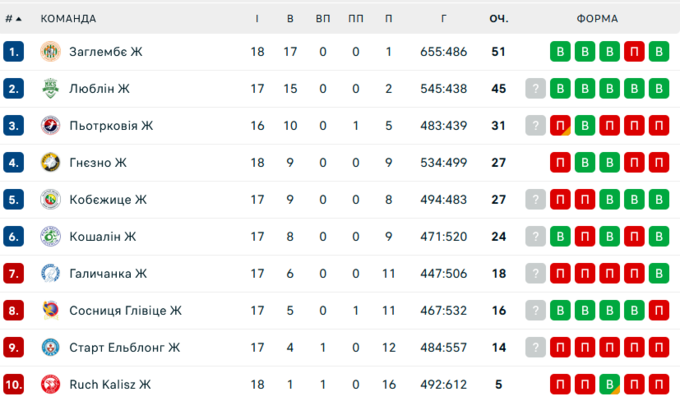Click the red rank 10 position badge
Viewport: 680px width, 401px height.
tap(13, 384)
